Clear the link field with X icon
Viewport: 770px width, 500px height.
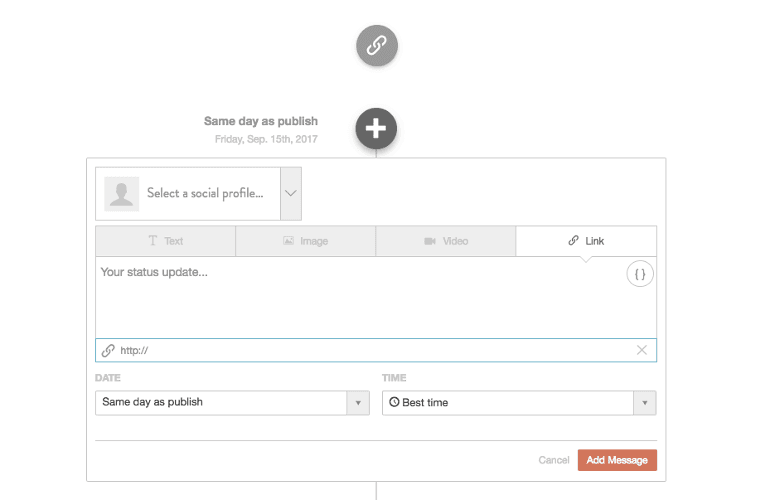click(x=641, y=350)
